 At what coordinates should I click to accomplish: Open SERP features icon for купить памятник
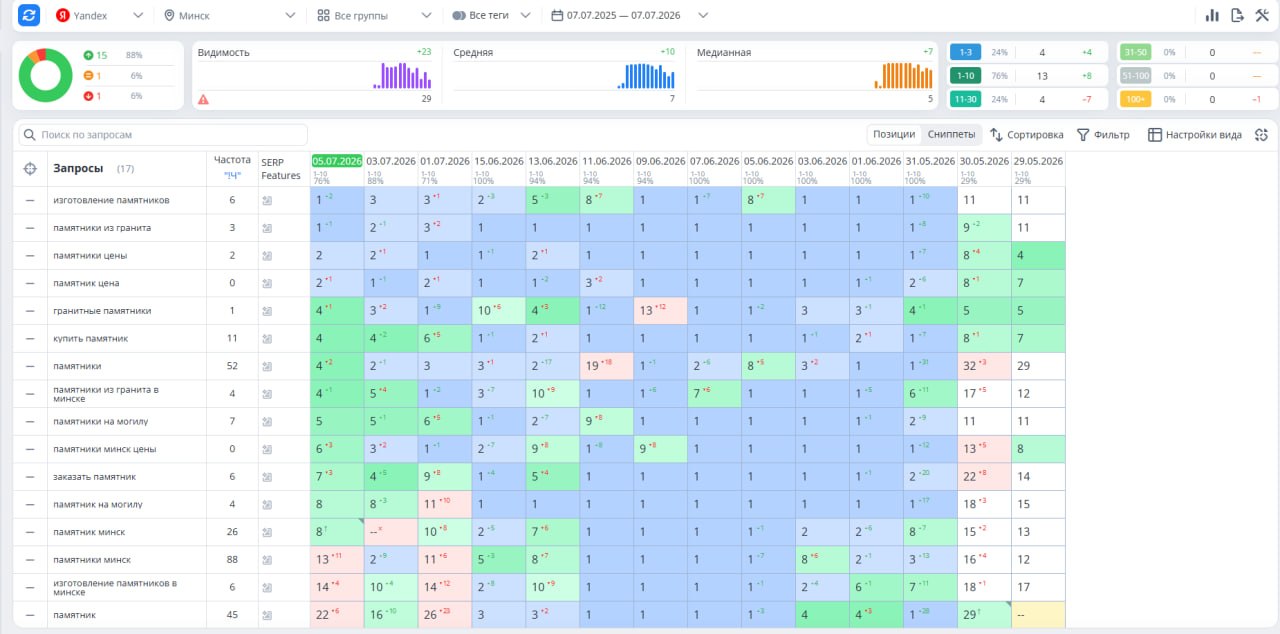point(267,339)
